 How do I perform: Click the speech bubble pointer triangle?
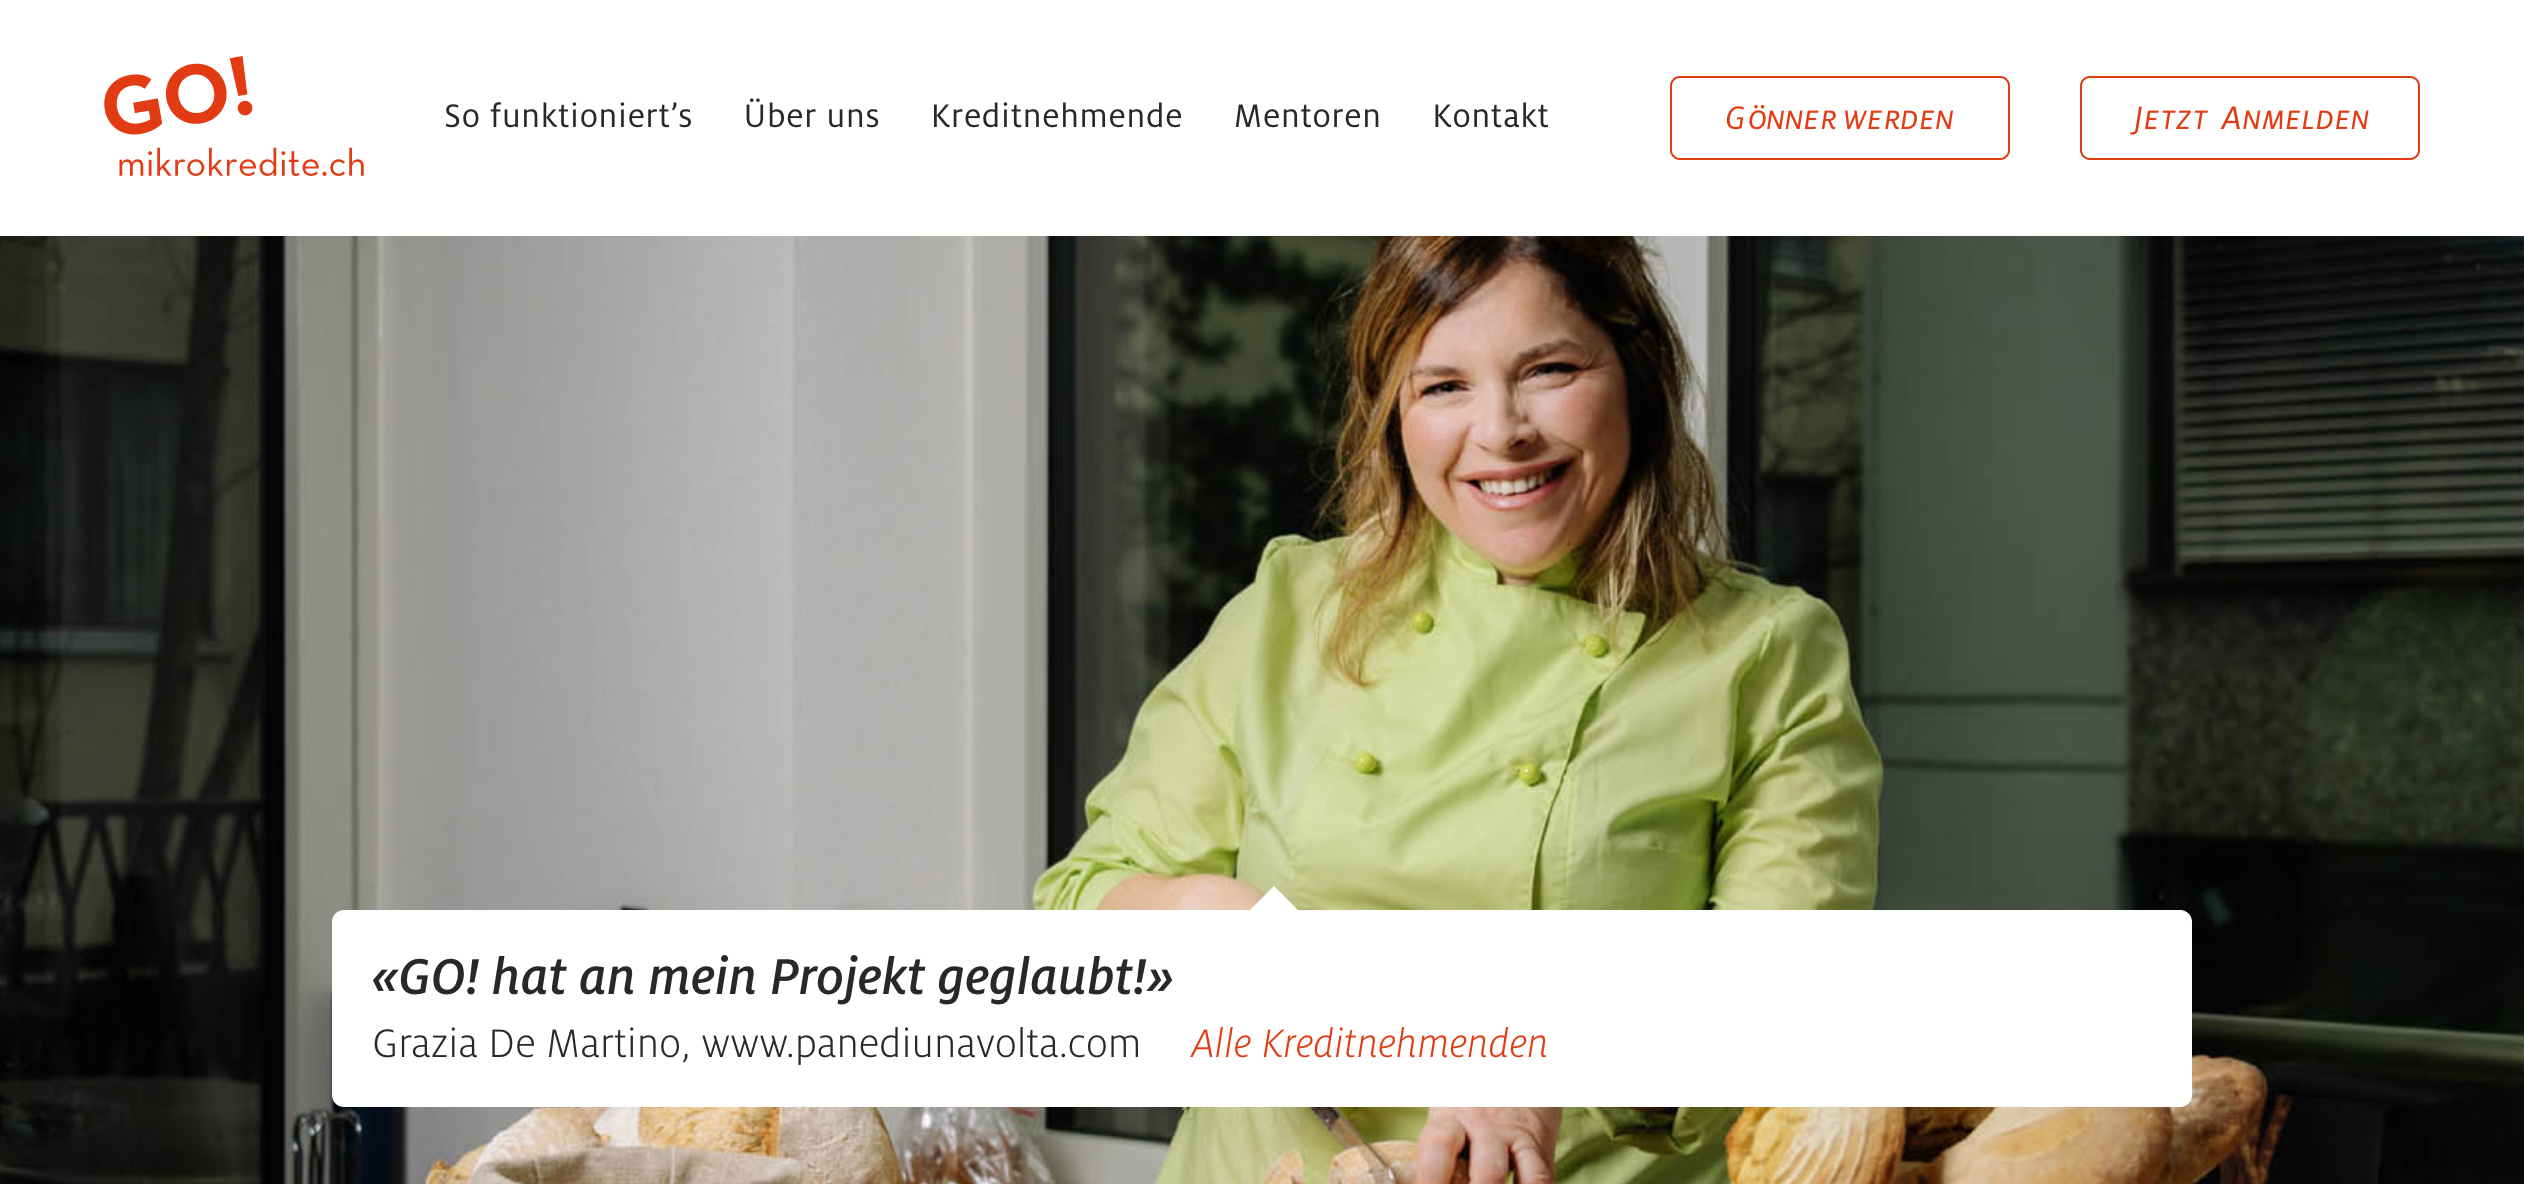pos(1273,898)
